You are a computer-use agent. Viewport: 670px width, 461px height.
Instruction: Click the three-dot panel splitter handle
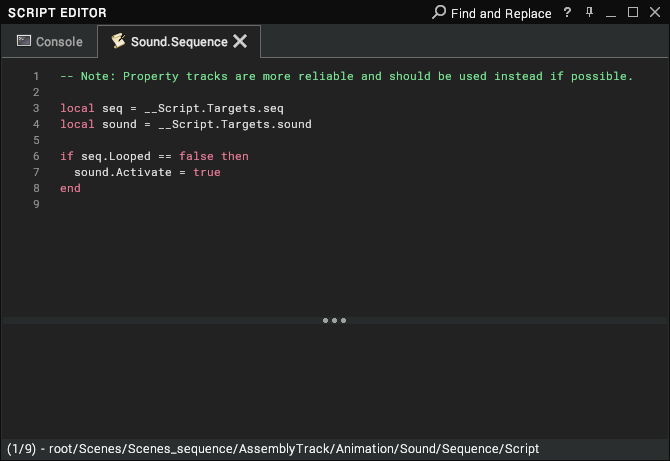(335, 320)
